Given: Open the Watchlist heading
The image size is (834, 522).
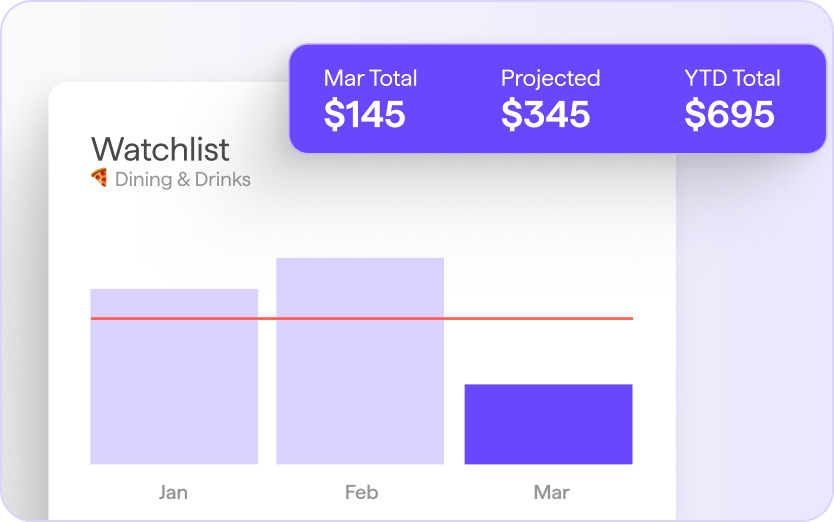Looking at the screenshot, I should click(x=160, y=149).
